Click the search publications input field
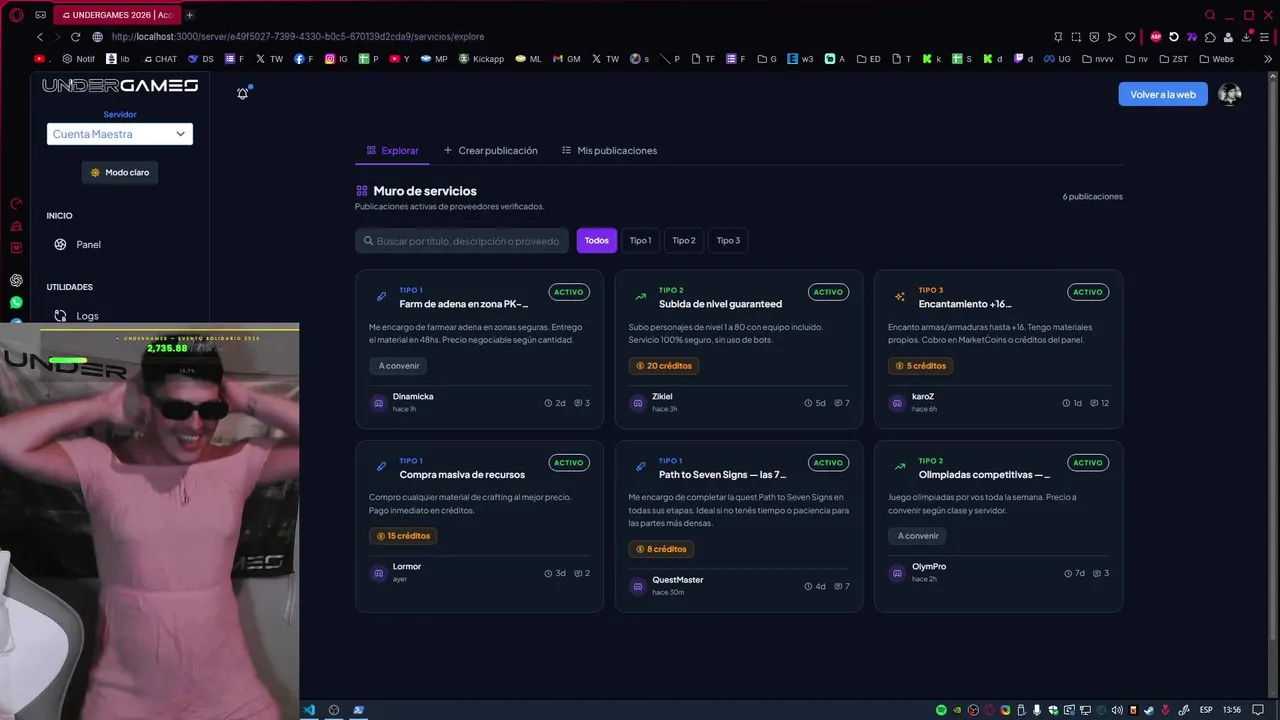The height and width of the screenshot is (720, 1280). pos(462,241)
